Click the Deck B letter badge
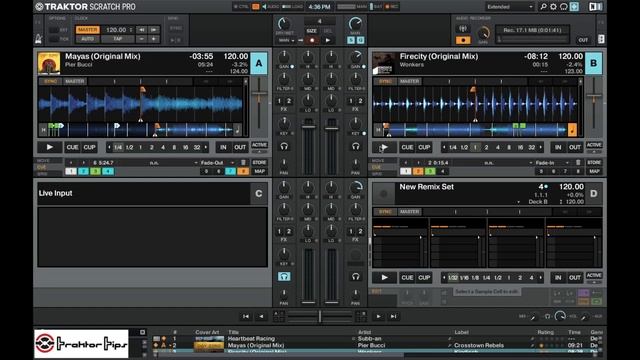Viewport: 640px width, 360px height. (x=593, y=63)
